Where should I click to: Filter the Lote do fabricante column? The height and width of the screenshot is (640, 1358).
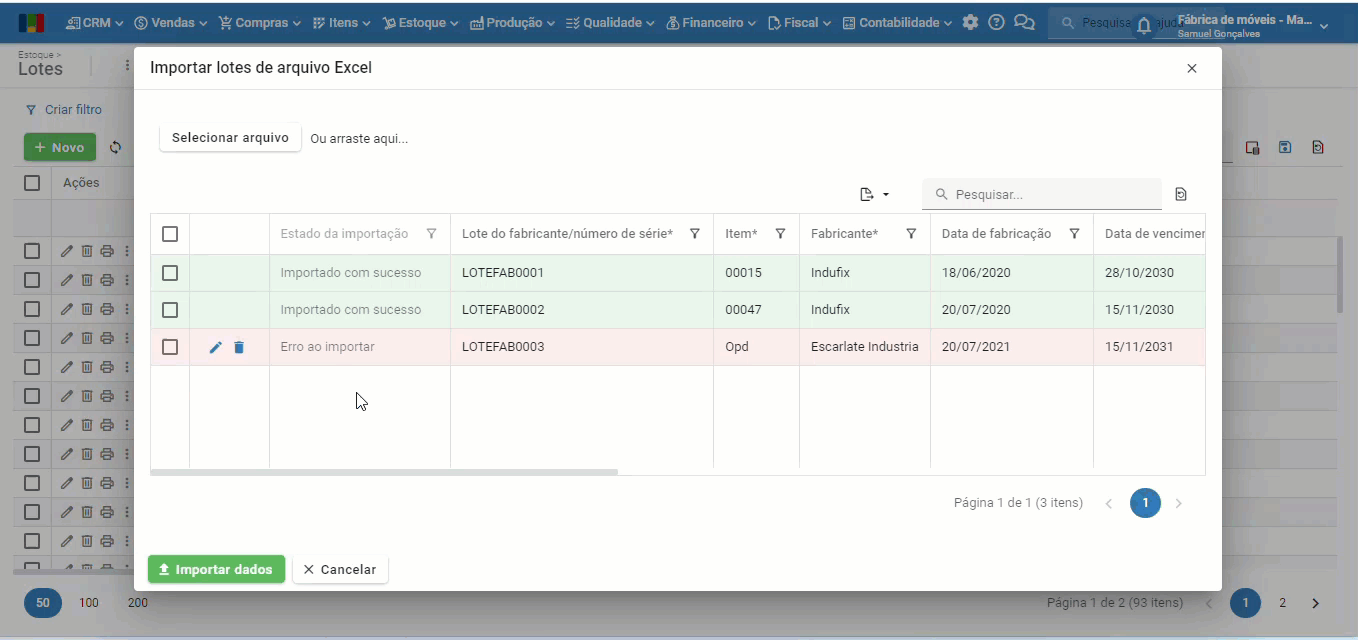point(694,234)
